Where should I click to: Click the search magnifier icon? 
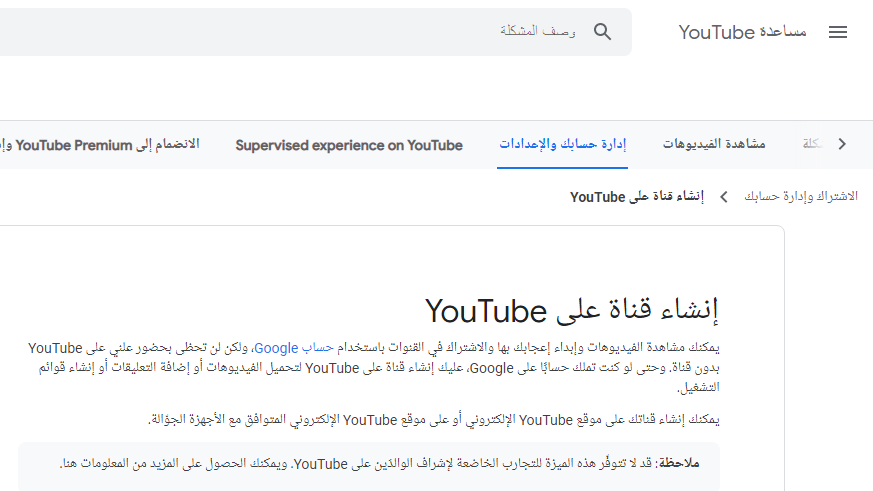(602, 32)
